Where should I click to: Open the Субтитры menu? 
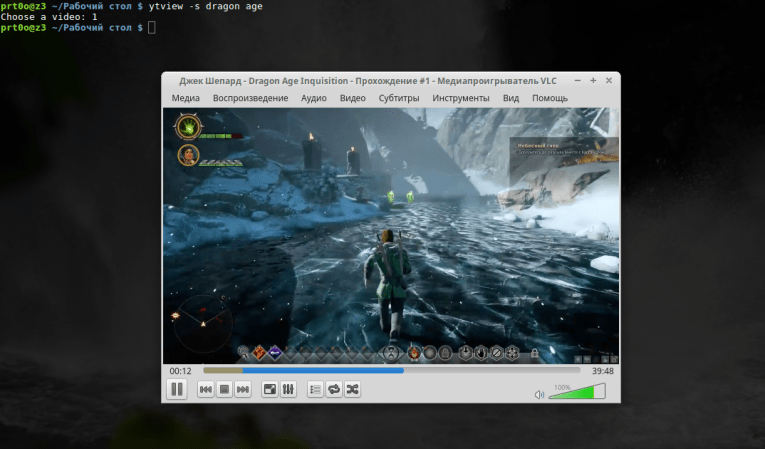click(399, 98)
